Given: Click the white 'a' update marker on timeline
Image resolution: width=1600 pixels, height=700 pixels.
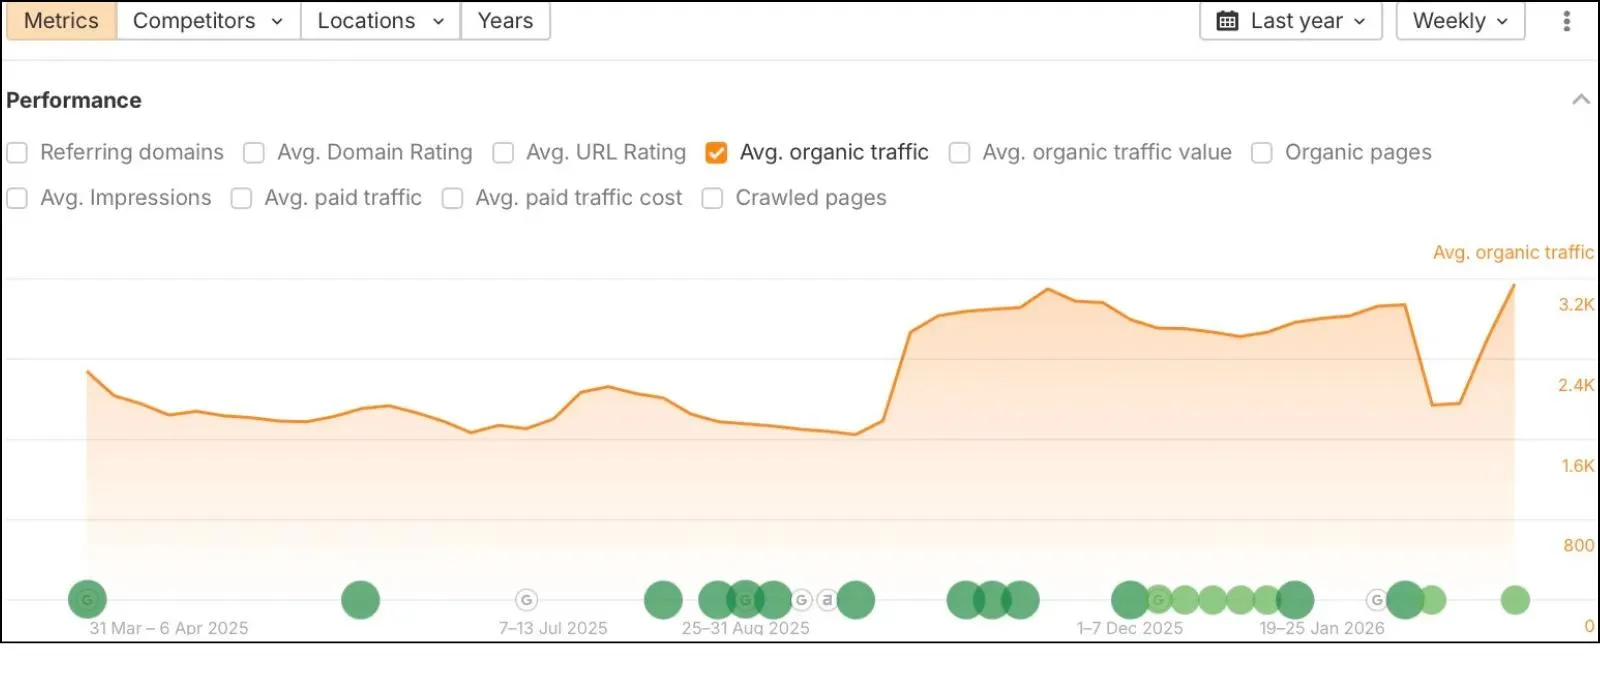Looking at the screenshot, I should coord(827,600).
